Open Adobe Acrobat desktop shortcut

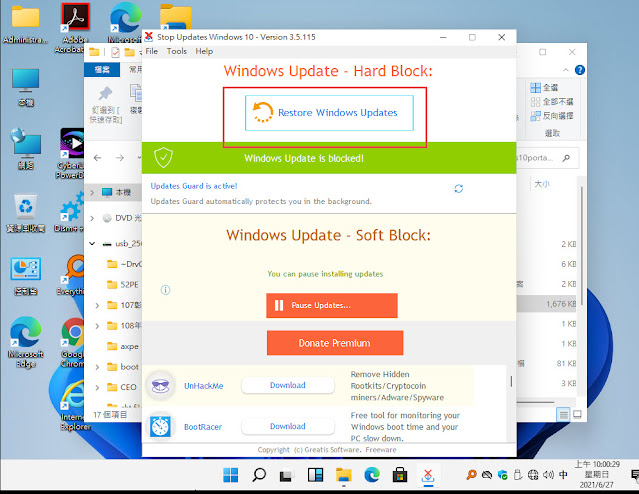[75, 28]
